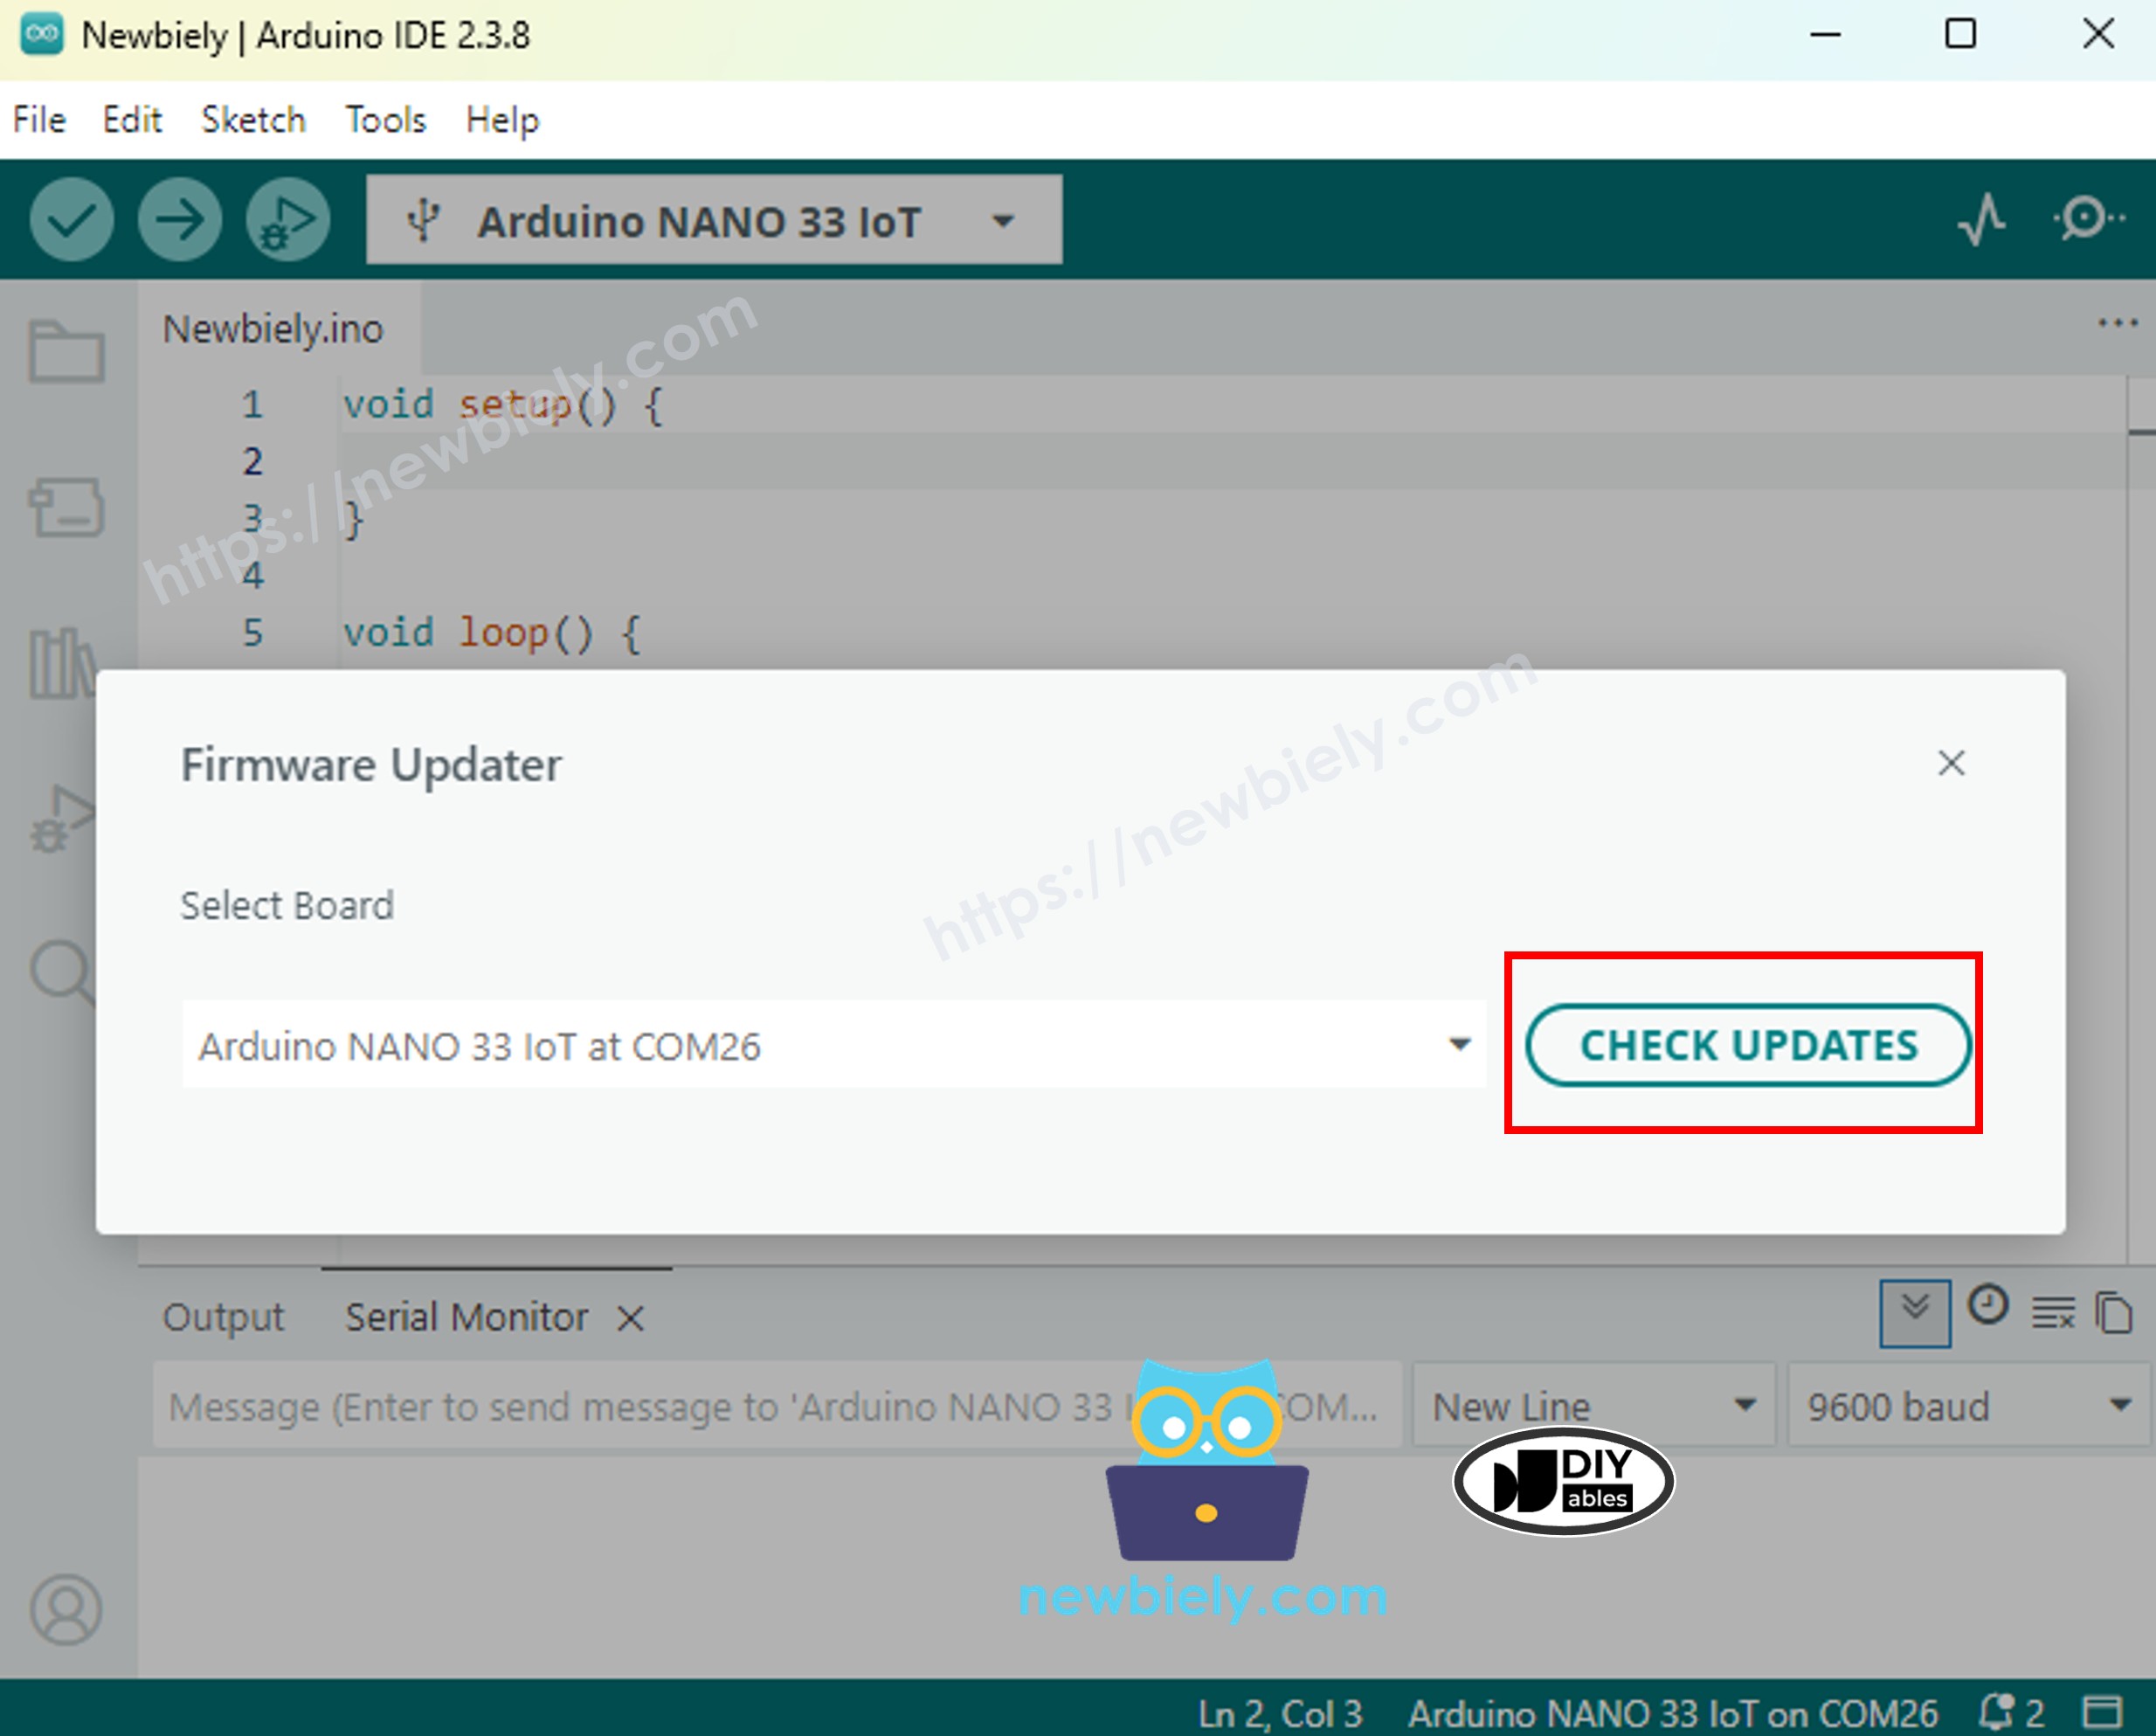
Task: Open the Serial Plotter
Action: pos(1981,220)
